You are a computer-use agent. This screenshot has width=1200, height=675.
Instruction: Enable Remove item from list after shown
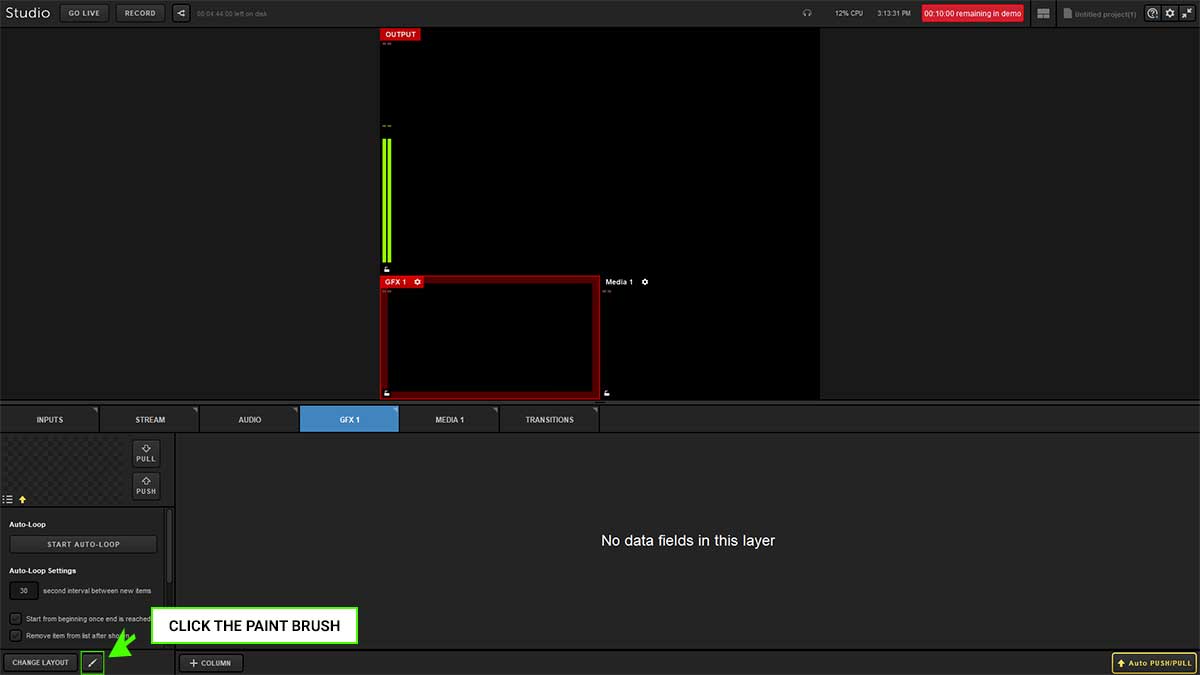15,635
